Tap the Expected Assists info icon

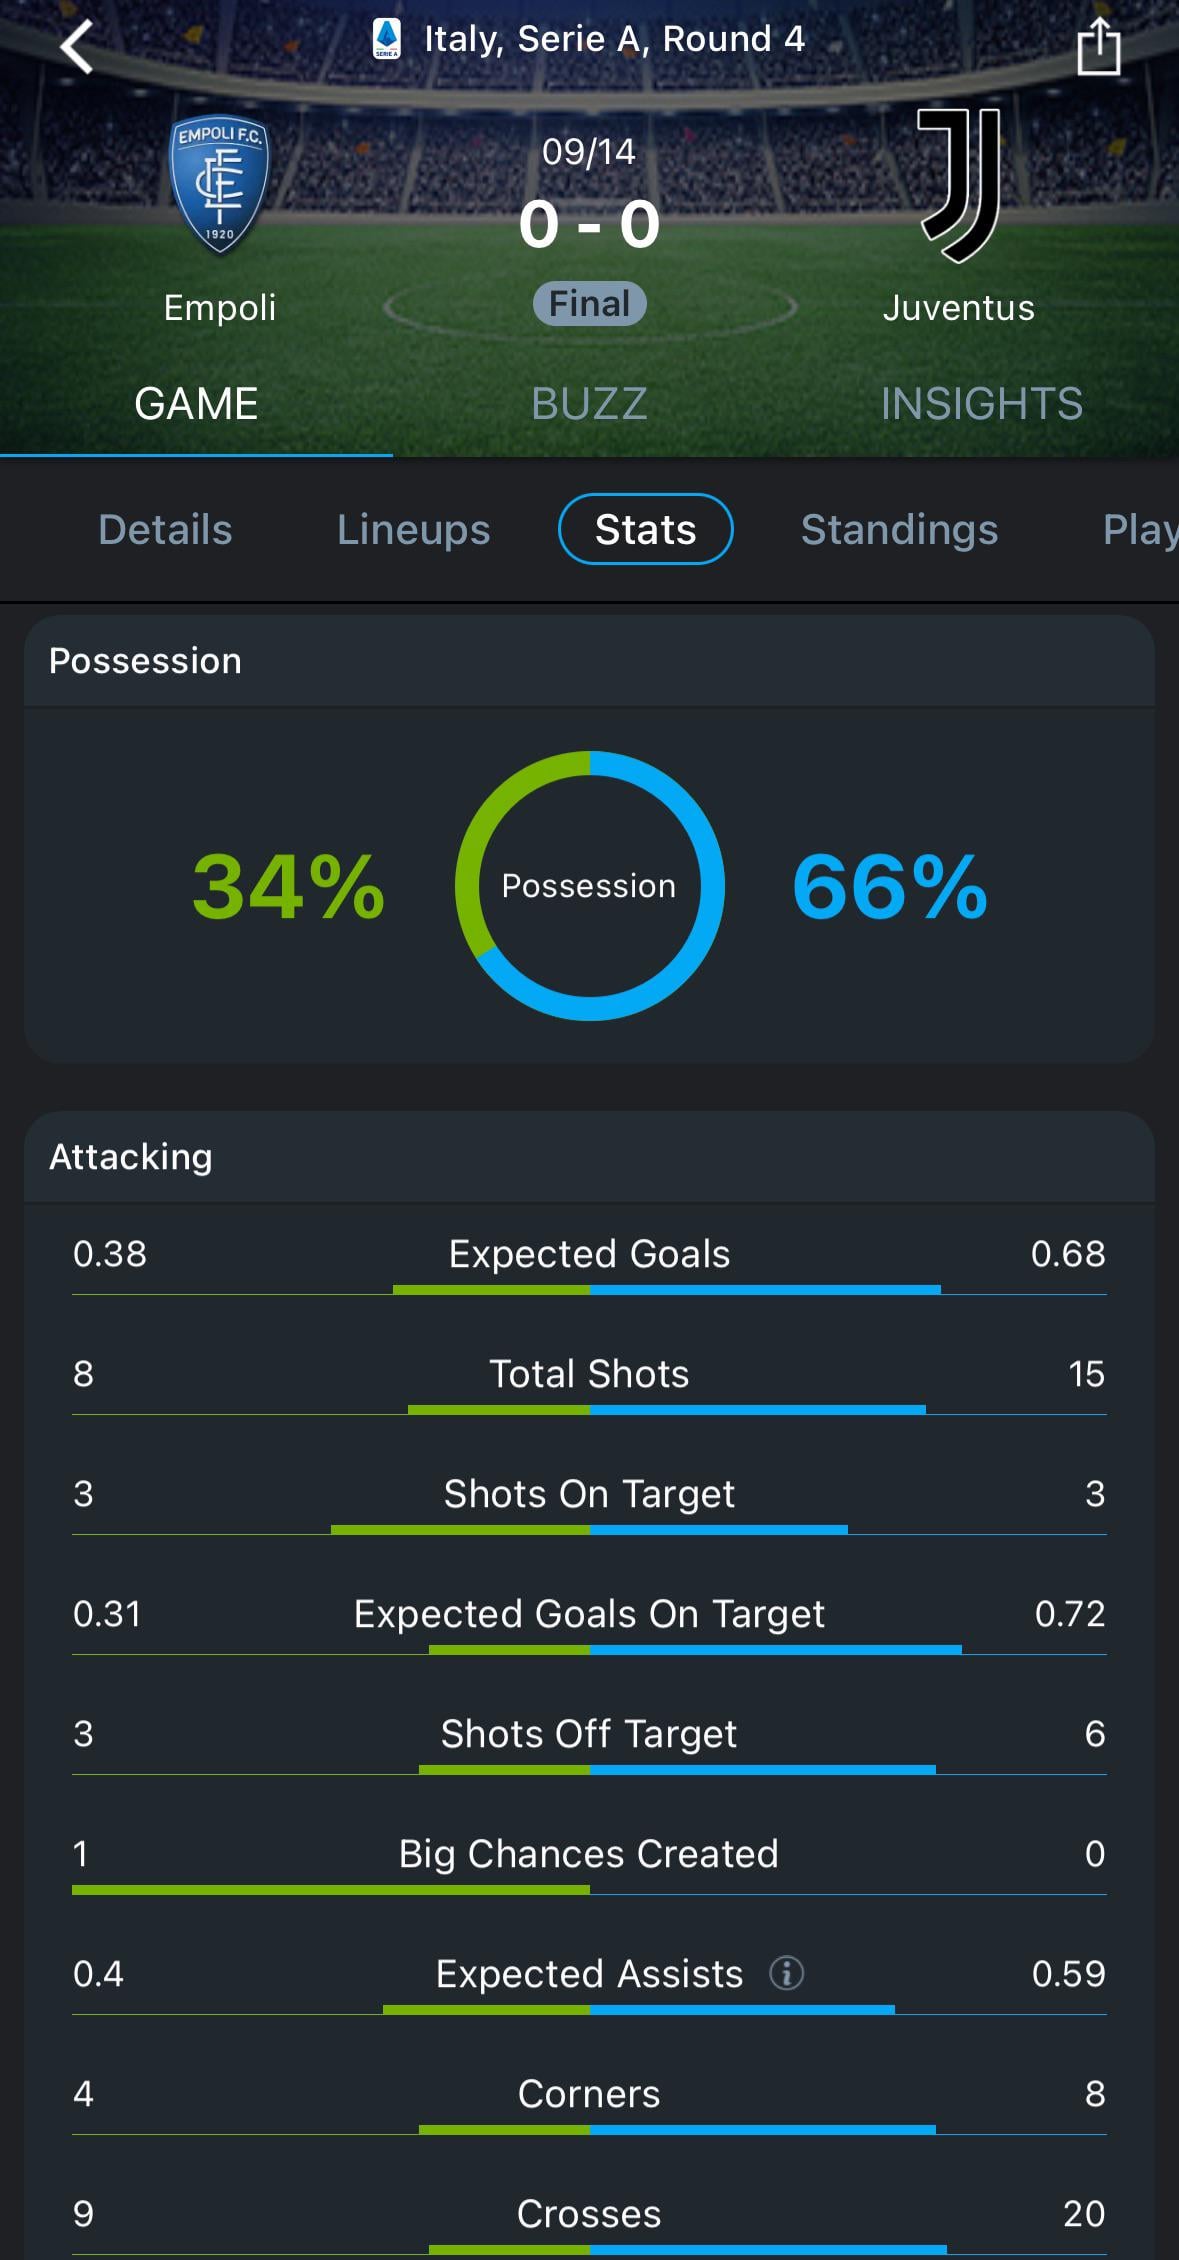click(x=786, y=1973)
